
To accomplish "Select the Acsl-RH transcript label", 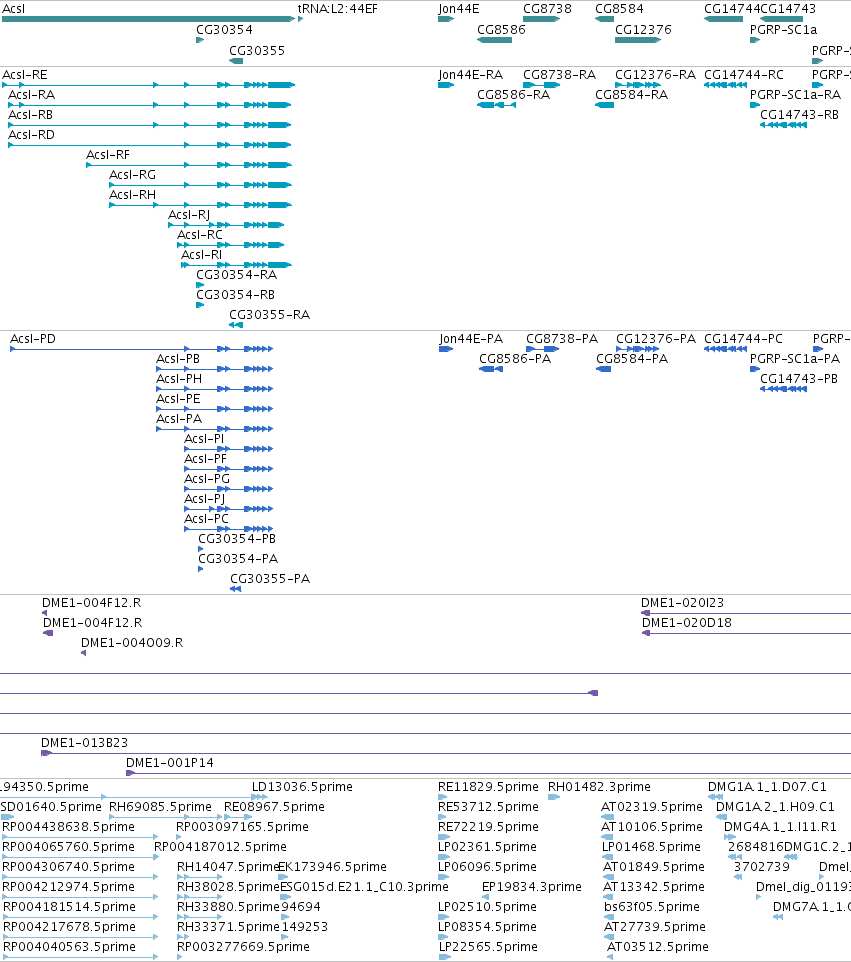I will tap(133, 195).
